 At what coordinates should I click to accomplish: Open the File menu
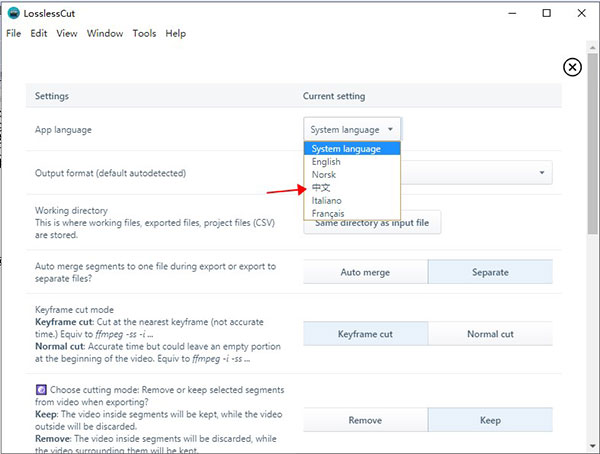pyautogui.click(x=13, y=33)
